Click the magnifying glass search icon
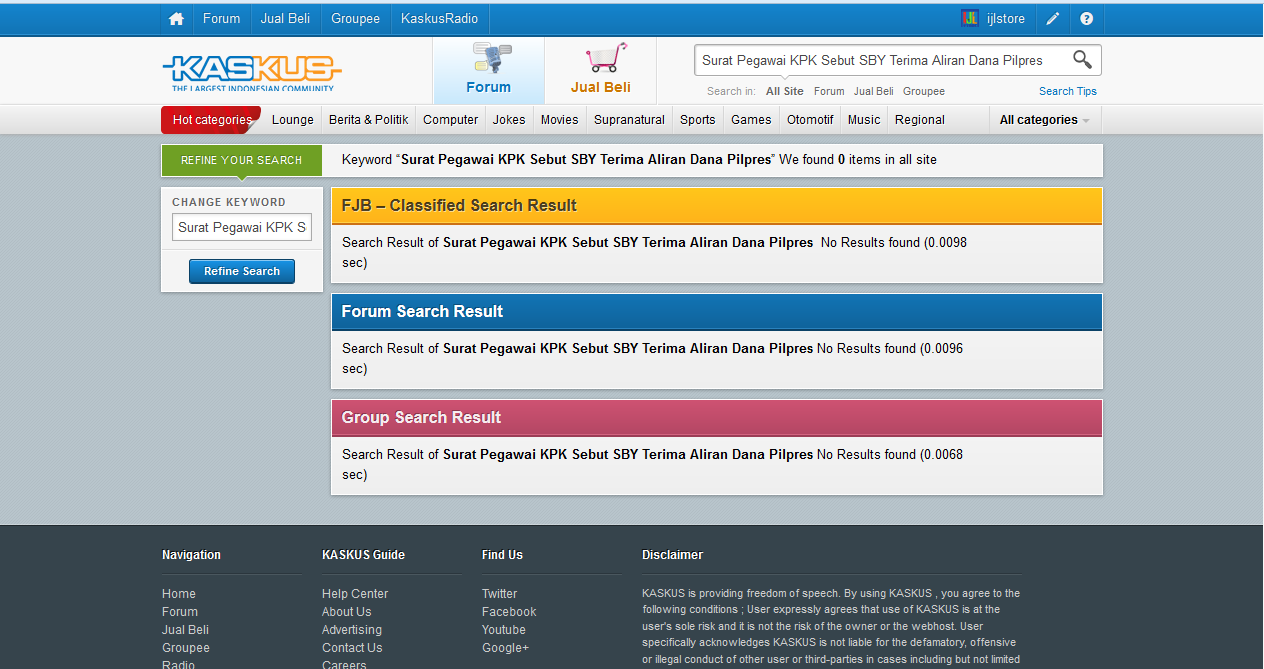 [1082, 60]
